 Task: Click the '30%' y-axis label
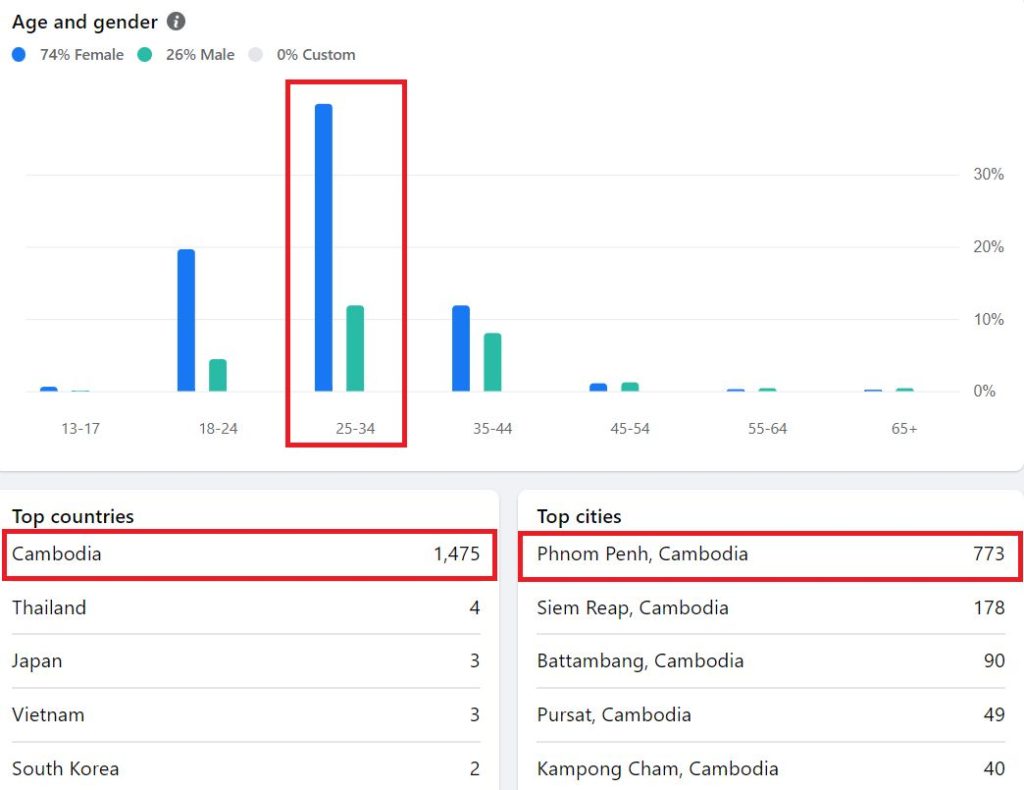click(x=989, y=174)
